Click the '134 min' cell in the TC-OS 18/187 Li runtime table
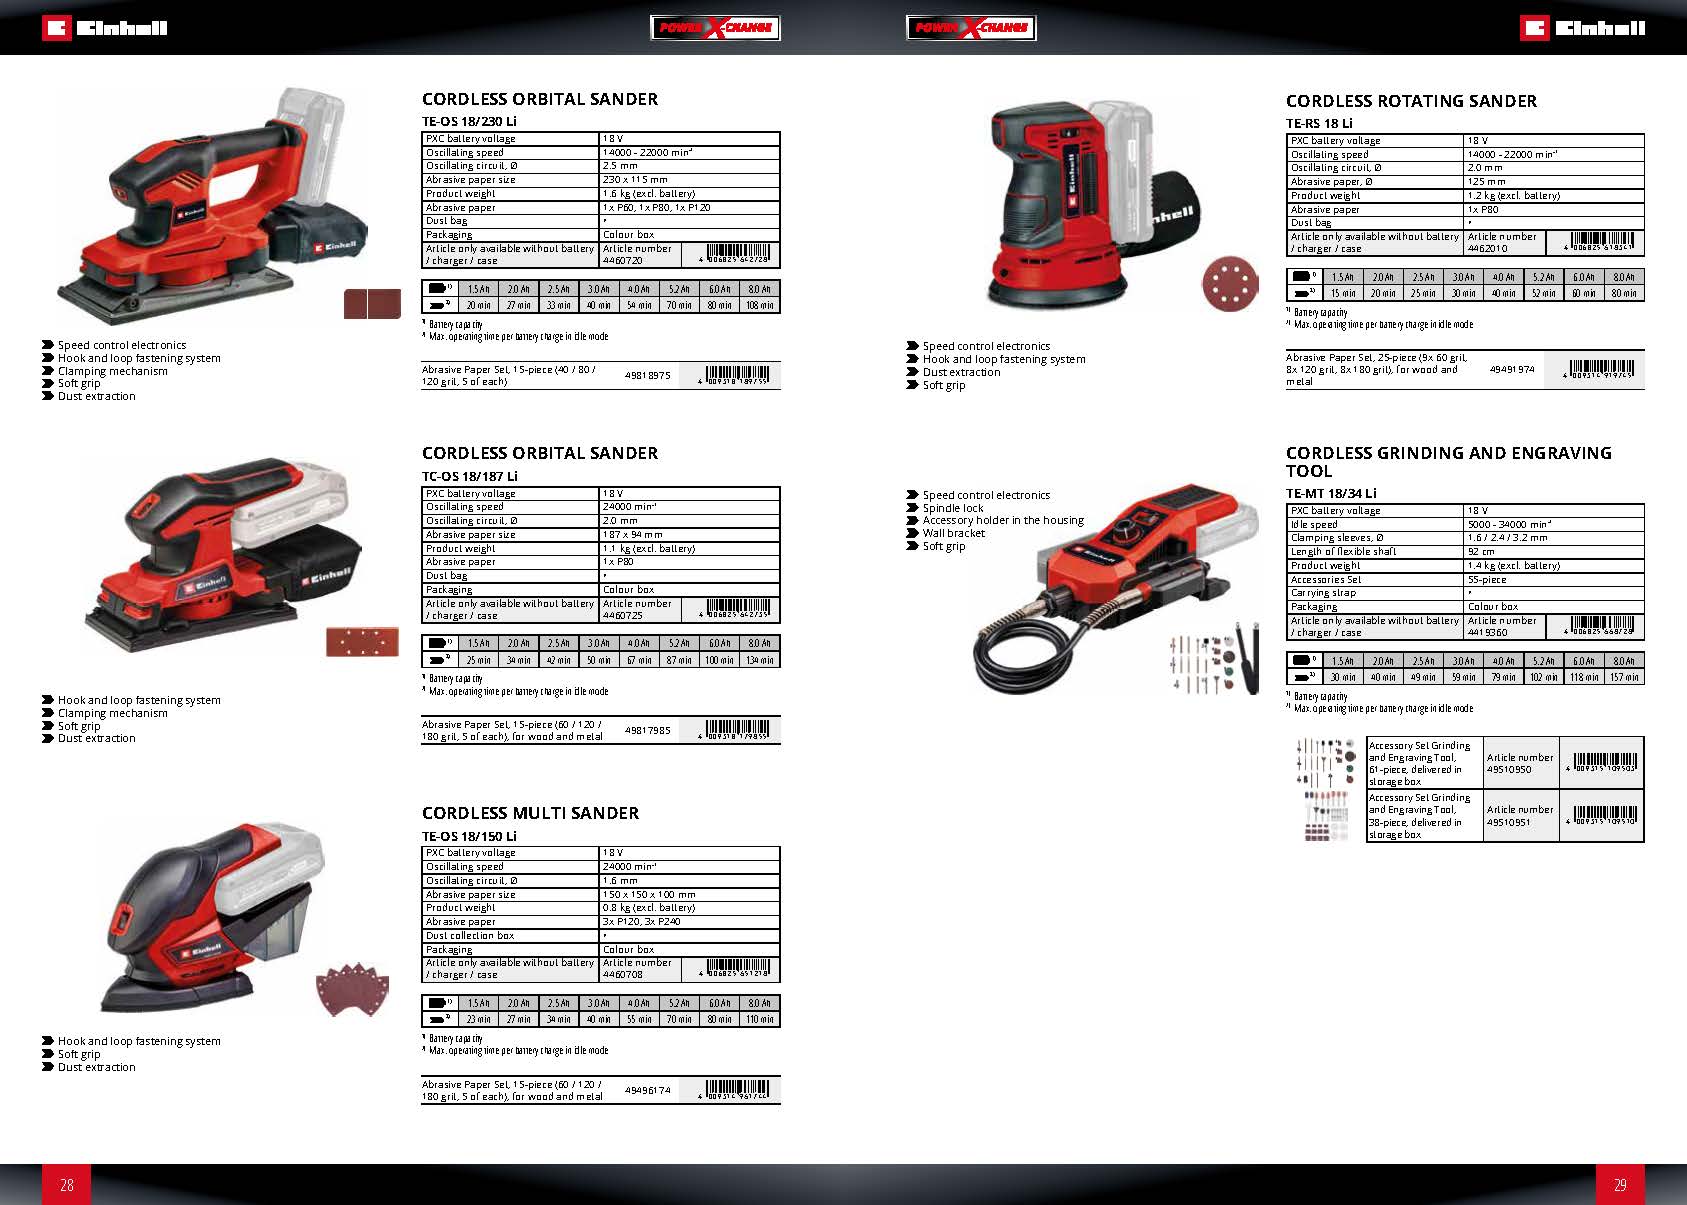Viewport: 1687px width, 1205px height. (759, 660)
